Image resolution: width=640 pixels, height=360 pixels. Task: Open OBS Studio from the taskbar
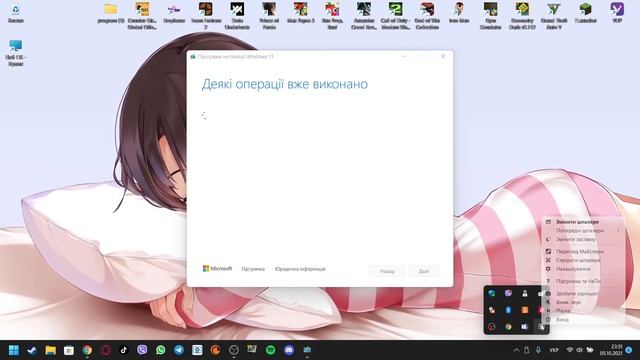233,350
